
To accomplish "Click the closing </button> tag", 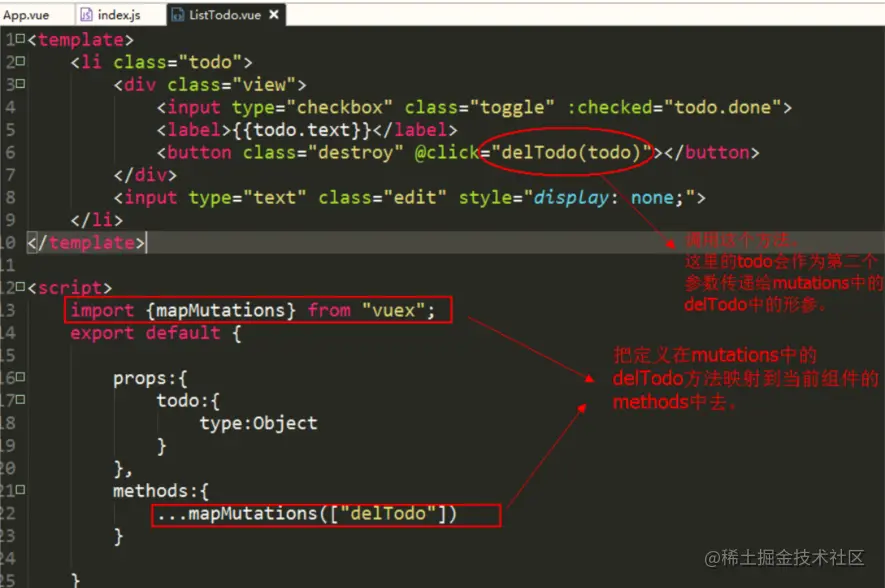I will click(x=711, y=152).
